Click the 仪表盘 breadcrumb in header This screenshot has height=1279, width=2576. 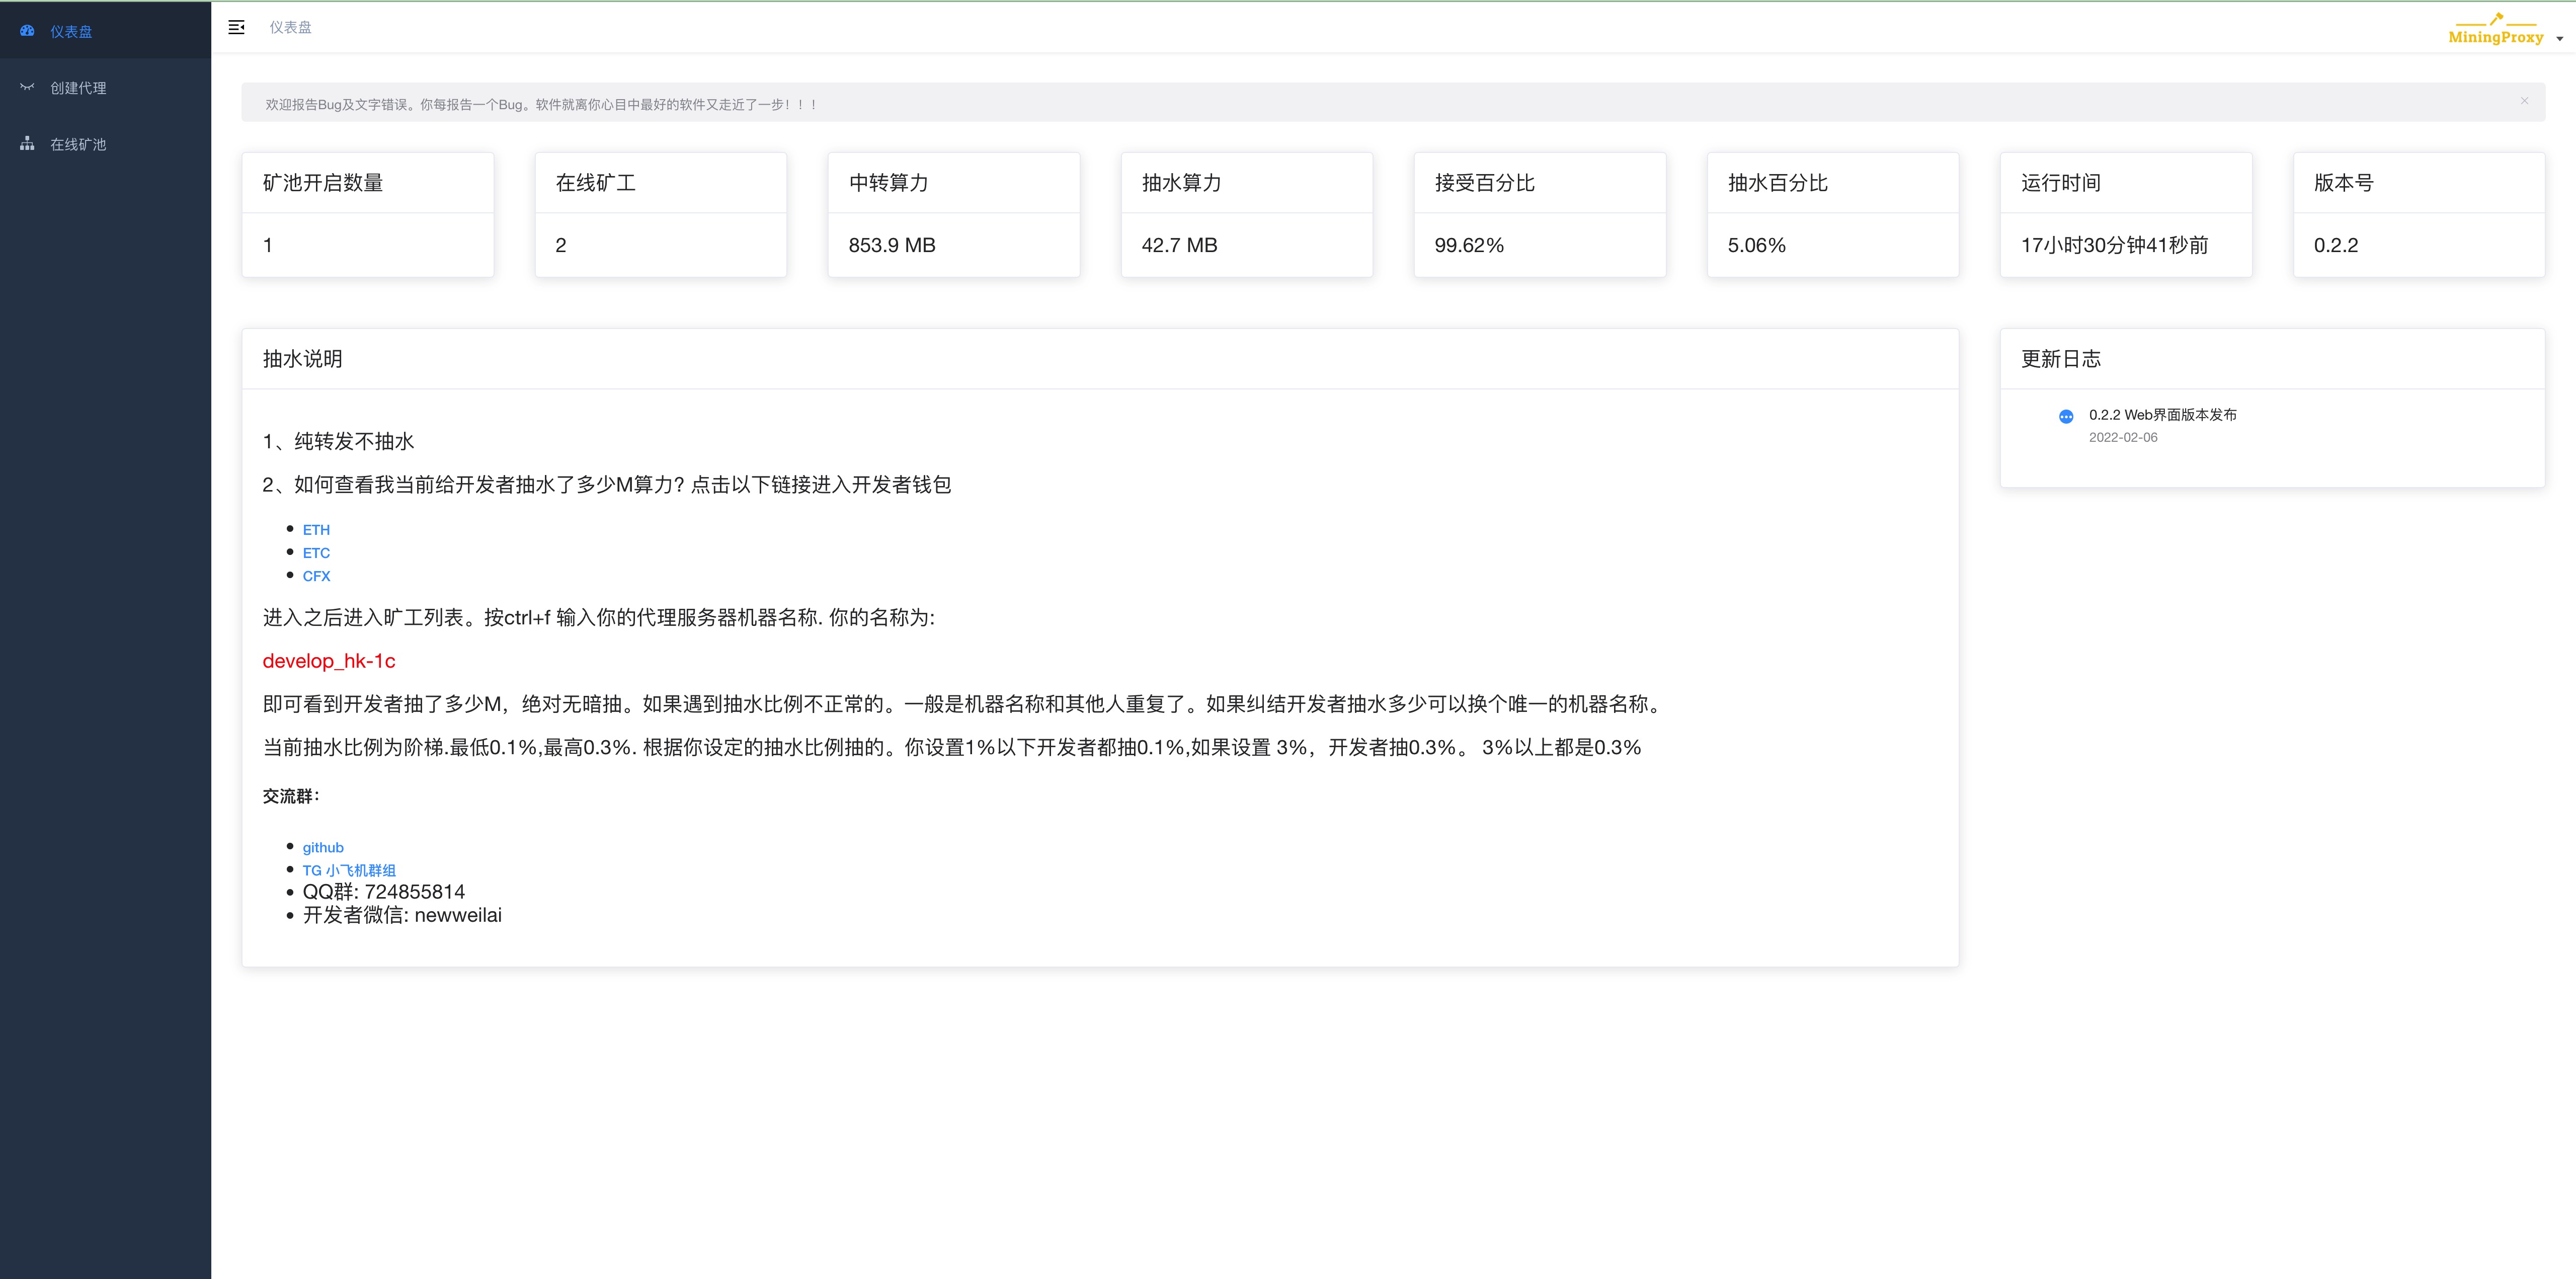[x=290, y=27]
